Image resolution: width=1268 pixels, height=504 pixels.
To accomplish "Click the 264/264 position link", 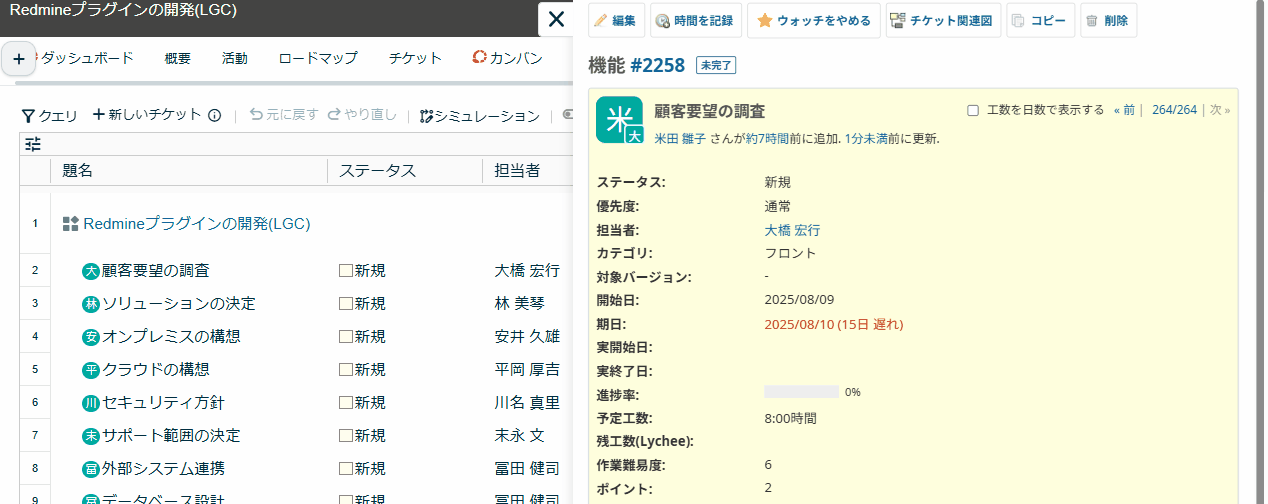I will (1174, 110).
